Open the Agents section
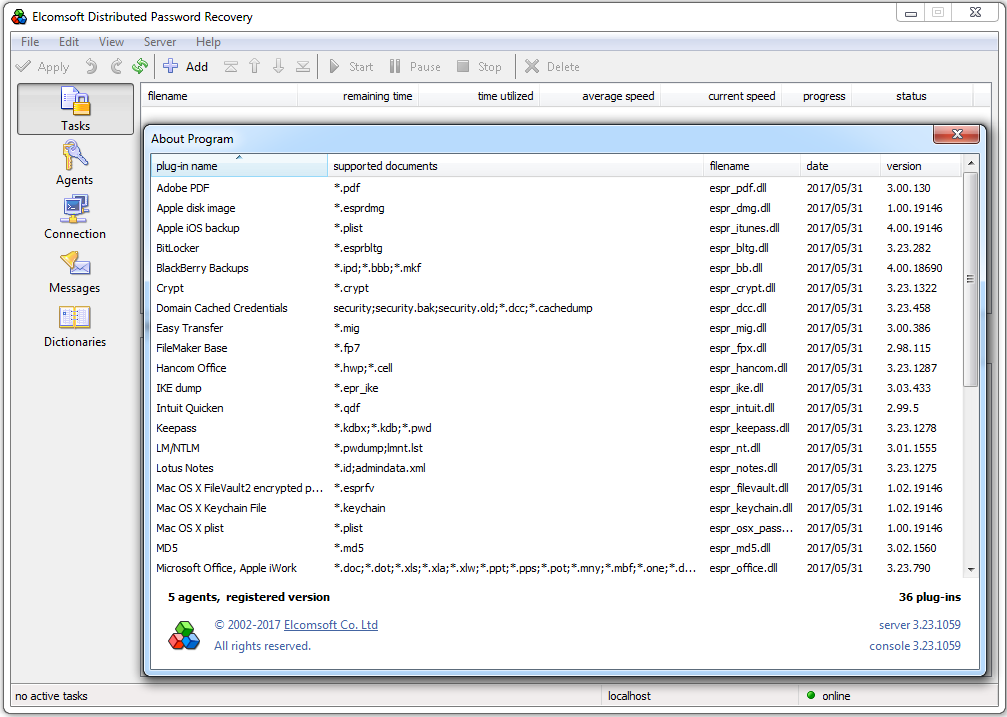This screenshot has height=717, width=1007. click(x=74, y=164)
